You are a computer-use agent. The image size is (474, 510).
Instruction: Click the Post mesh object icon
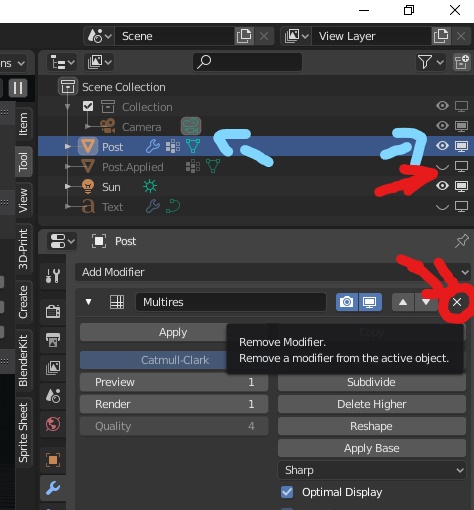point(88,146)
